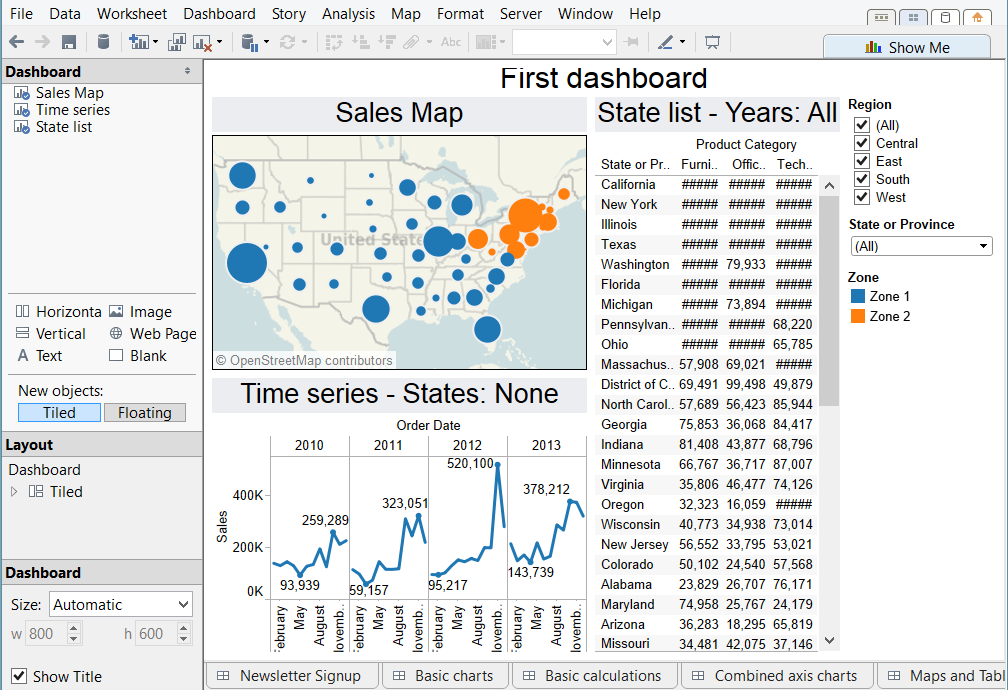
Task: Select Tiled for new objects
Action: tap(59, 413)
